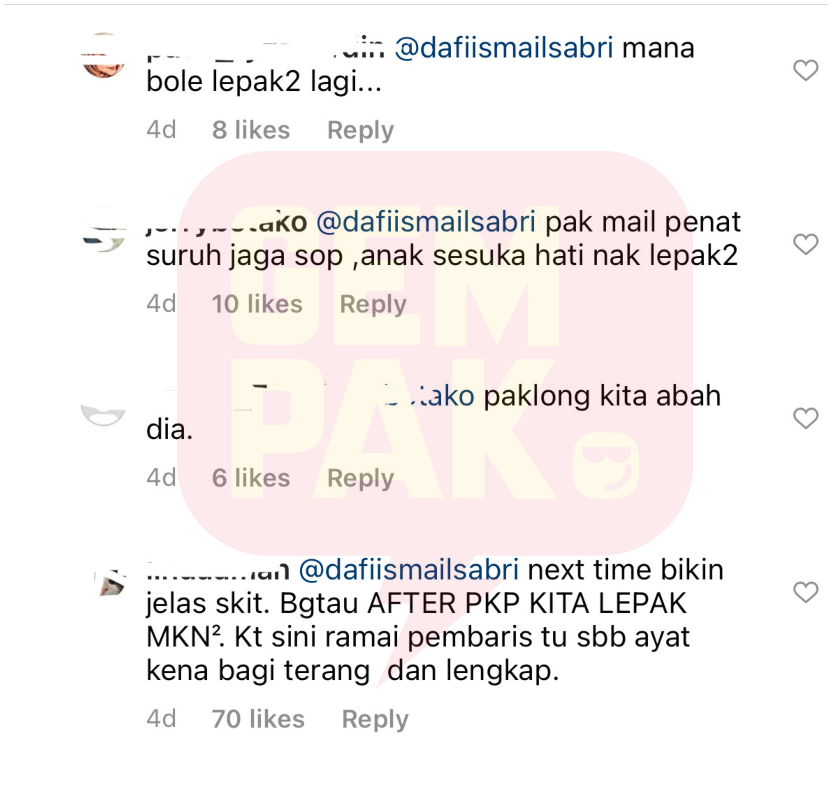Screen dimensions: 832x797
Task: Open second commenter's profile picture
Action: click(104, 229)
